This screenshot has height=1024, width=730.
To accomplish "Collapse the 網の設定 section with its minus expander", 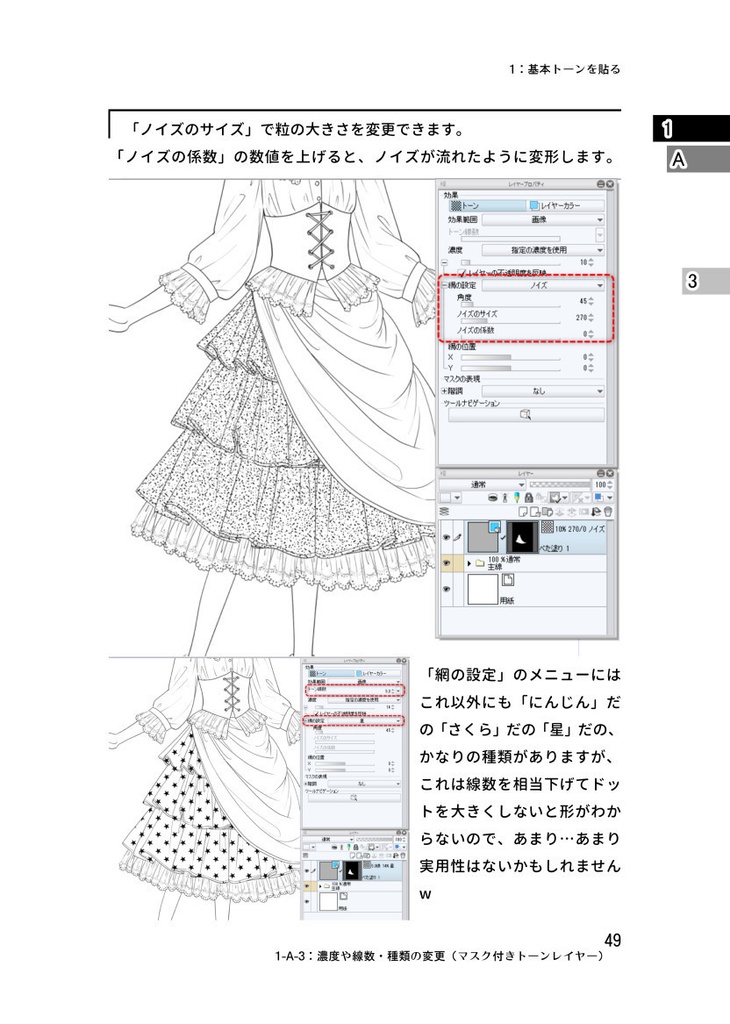I will [x=444, y=285].
